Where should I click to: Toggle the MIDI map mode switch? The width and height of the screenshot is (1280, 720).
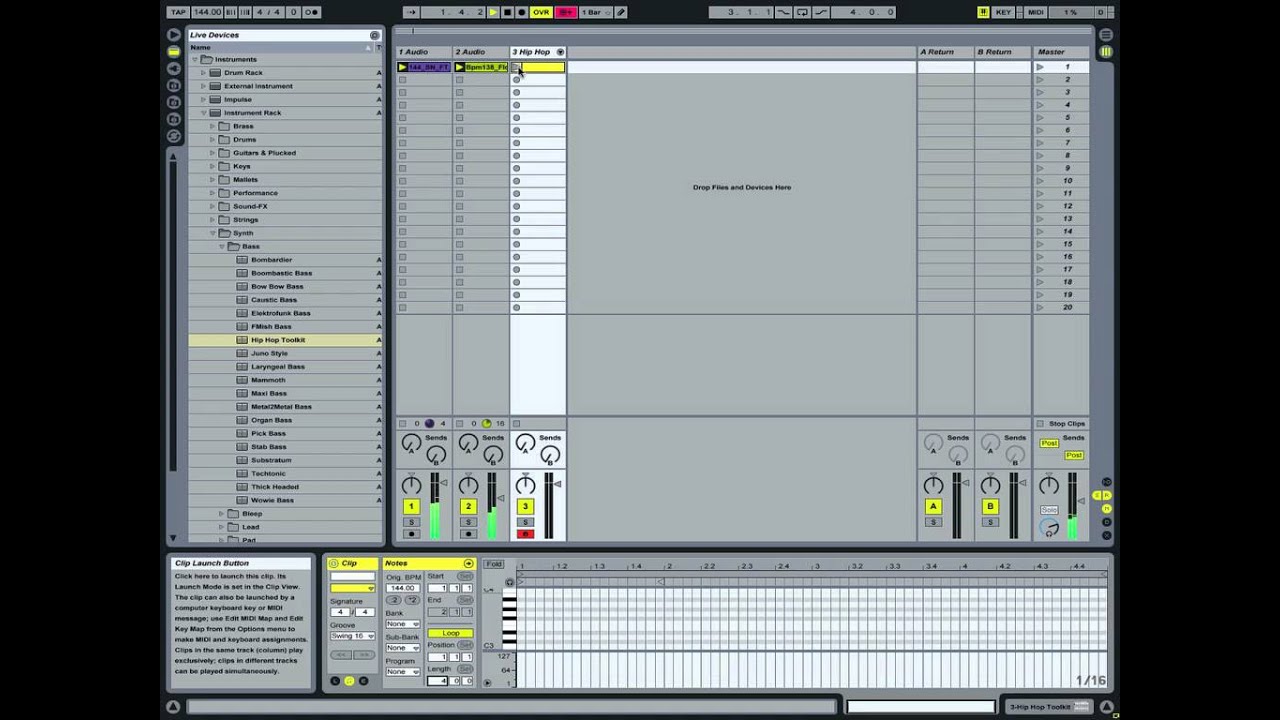point(1035,12)
